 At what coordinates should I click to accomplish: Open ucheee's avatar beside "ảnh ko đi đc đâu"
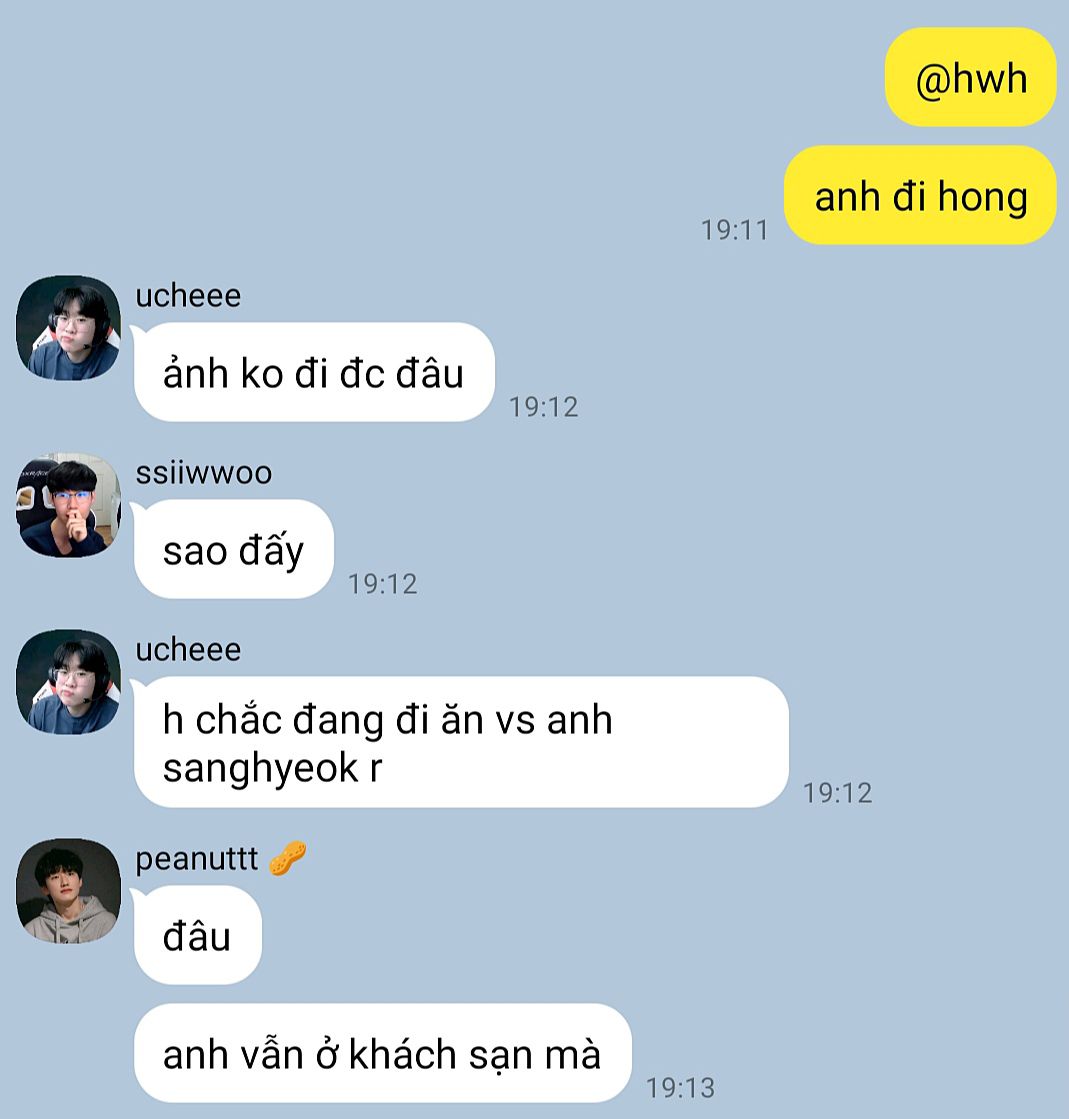pos(69,328)
